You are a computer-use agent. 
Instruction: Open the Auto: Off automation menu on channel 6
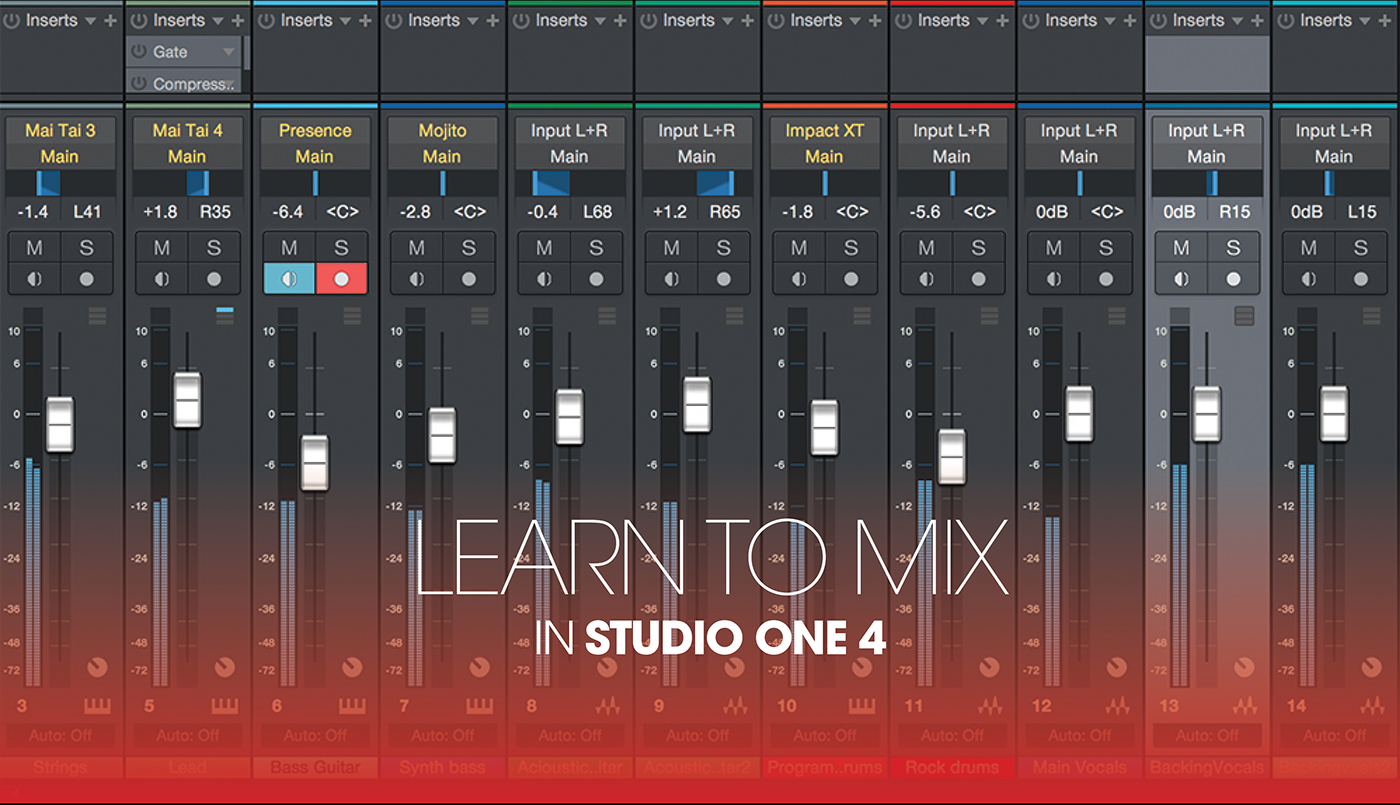315,735
